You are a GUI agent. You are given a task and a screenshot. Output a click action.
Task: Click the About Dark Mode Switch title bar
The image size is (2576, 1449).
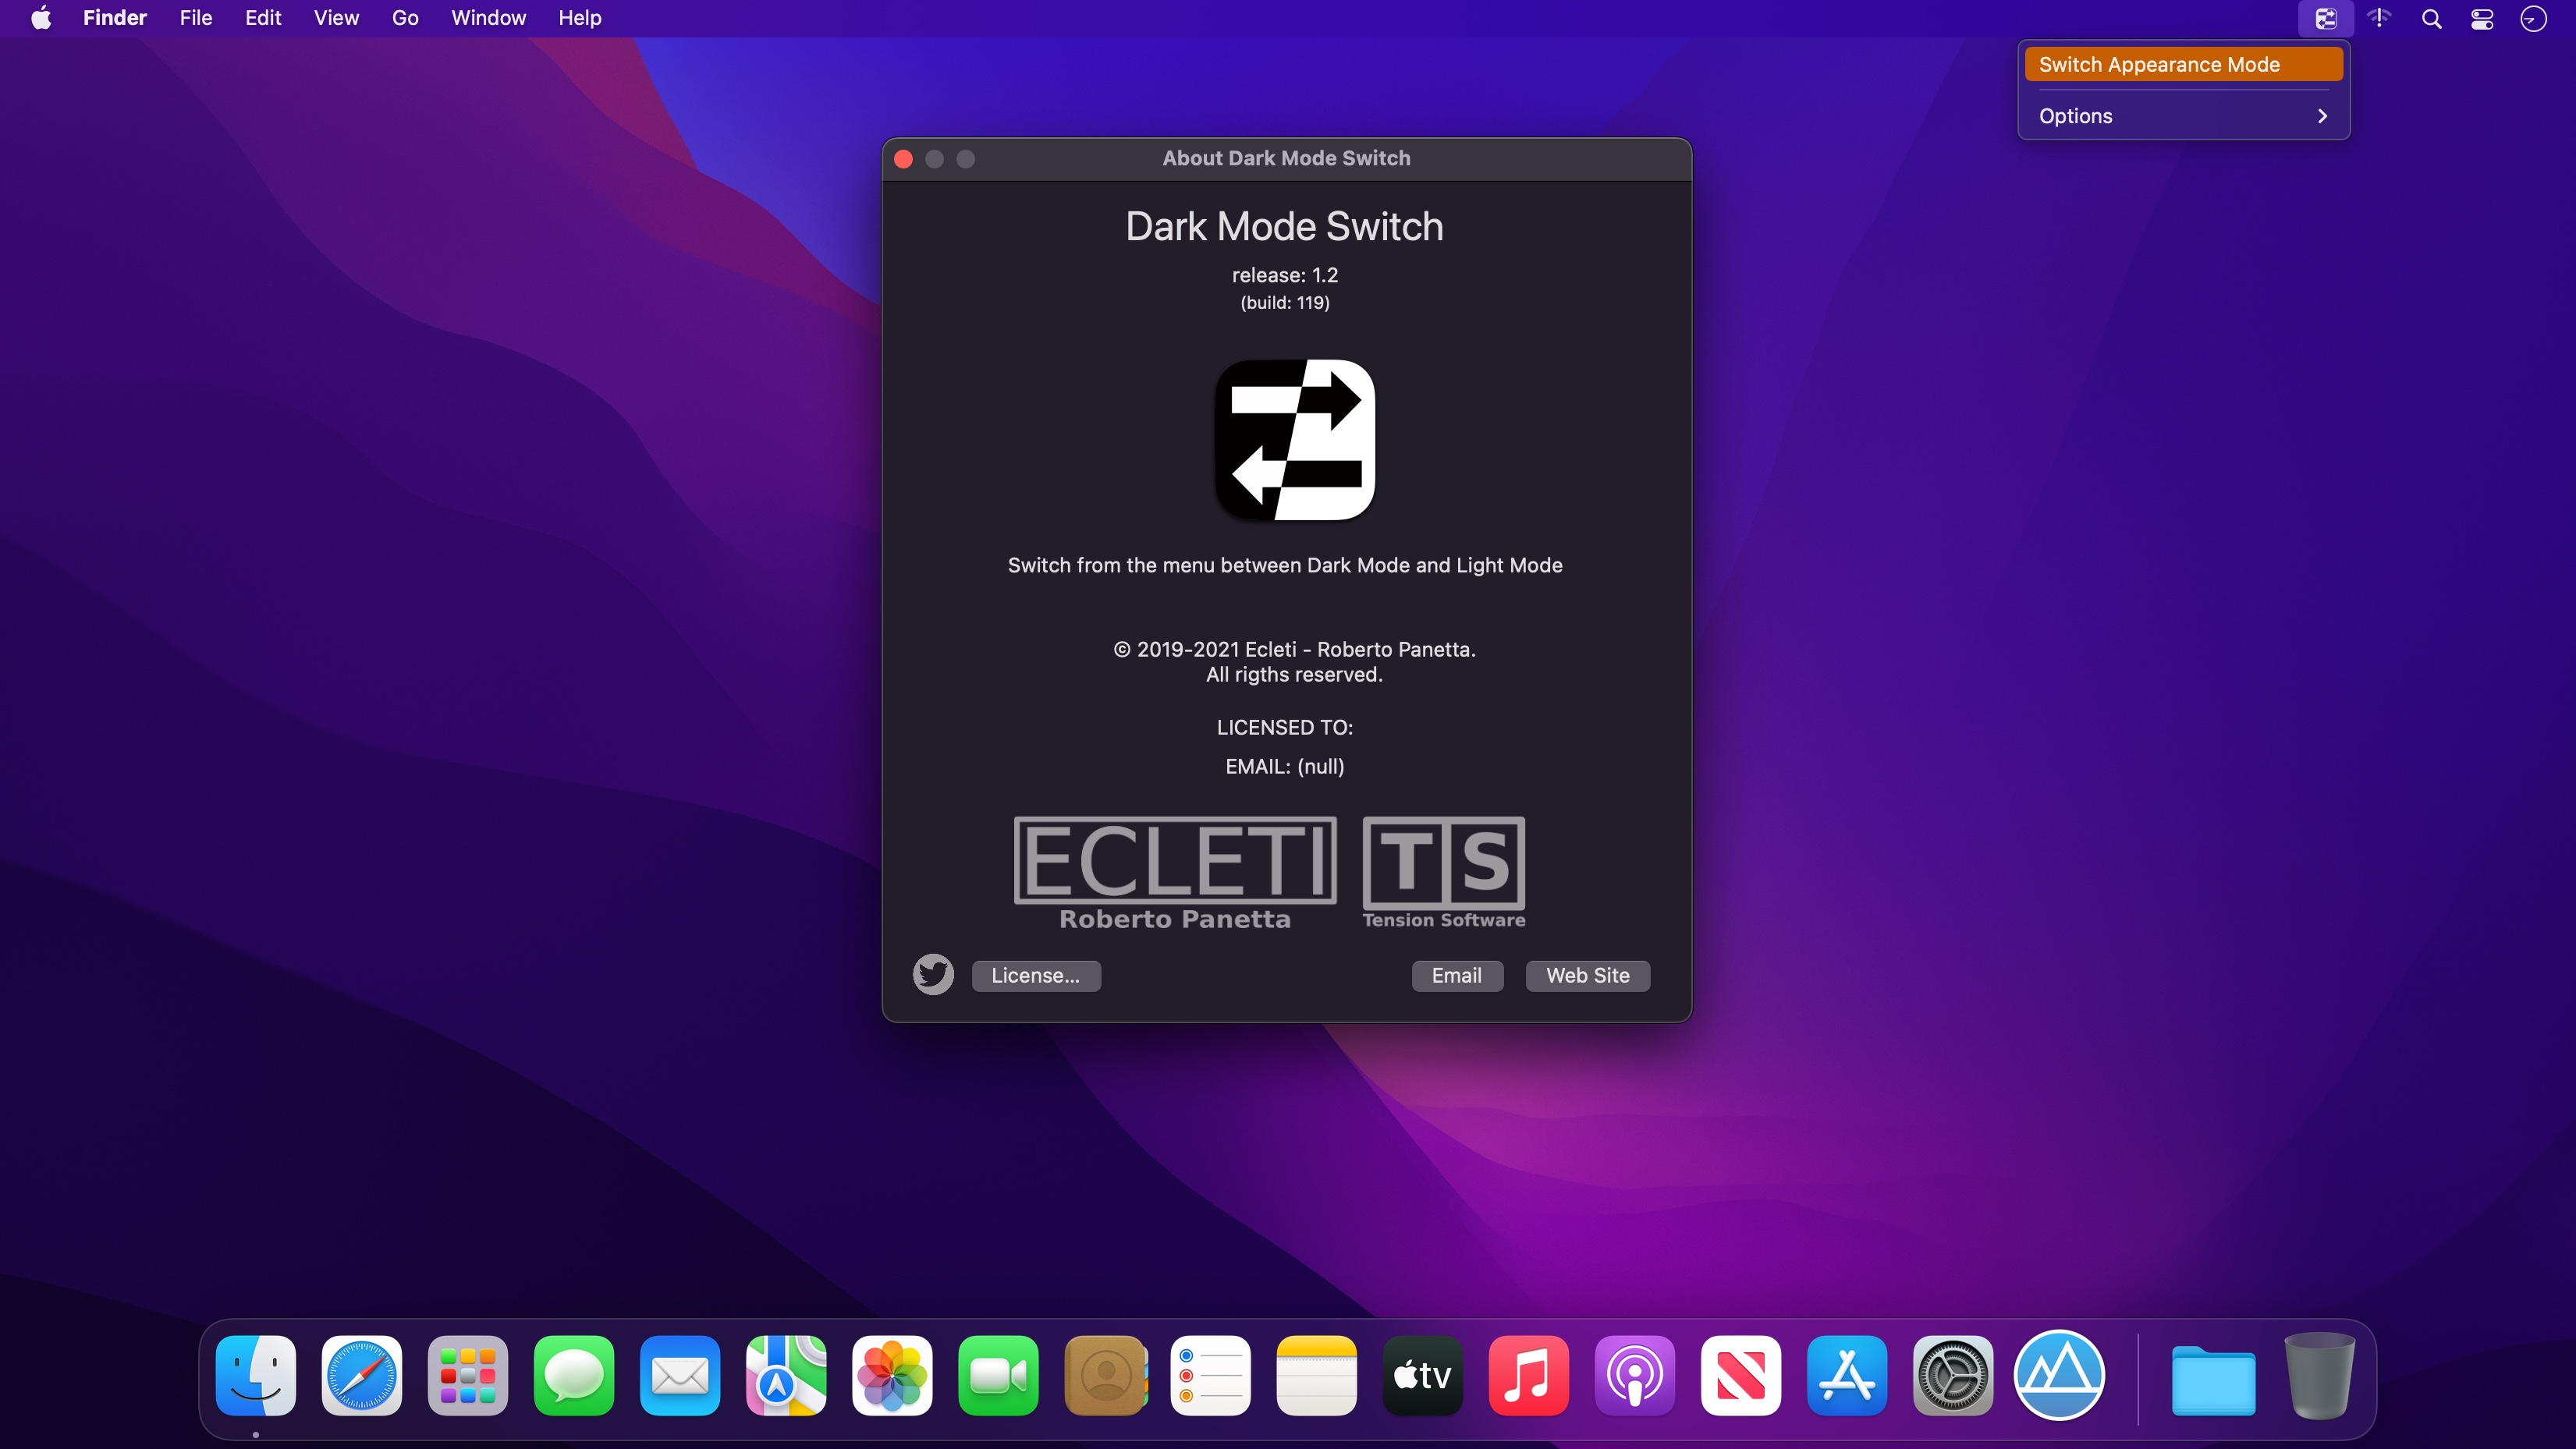click(1287, 158)
